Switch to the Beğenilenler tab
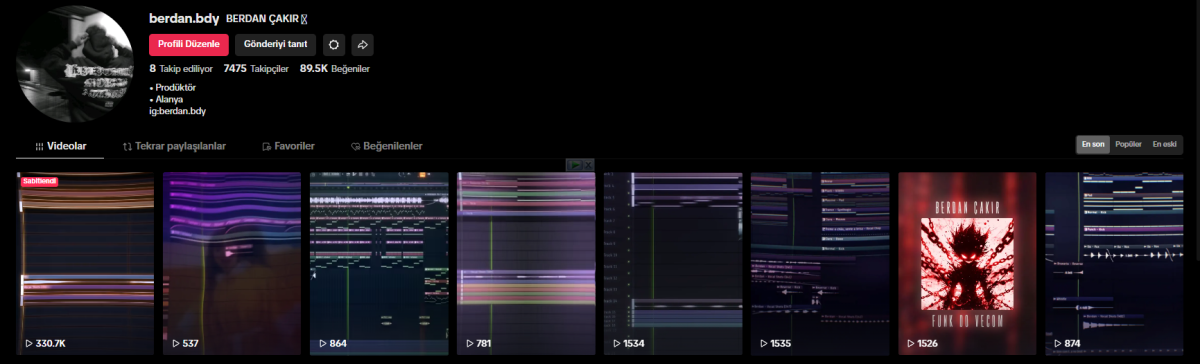 tap(386, 146)
